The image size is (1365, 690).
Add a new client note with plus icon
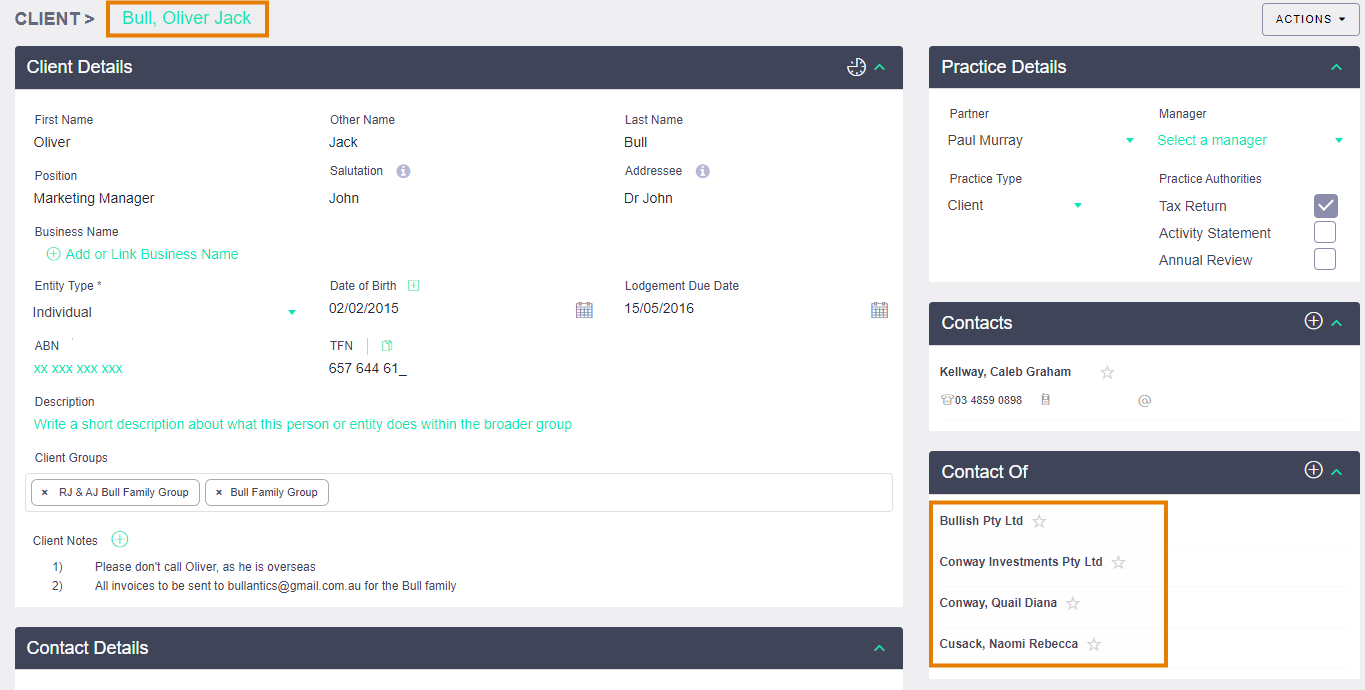coord(120,540)
